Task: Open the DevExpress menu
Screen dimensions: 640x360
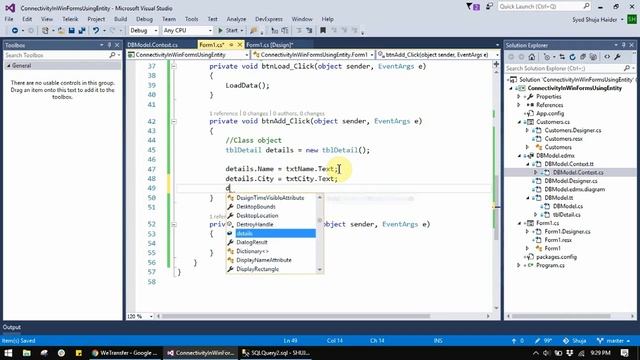Action: click(269, 19)
